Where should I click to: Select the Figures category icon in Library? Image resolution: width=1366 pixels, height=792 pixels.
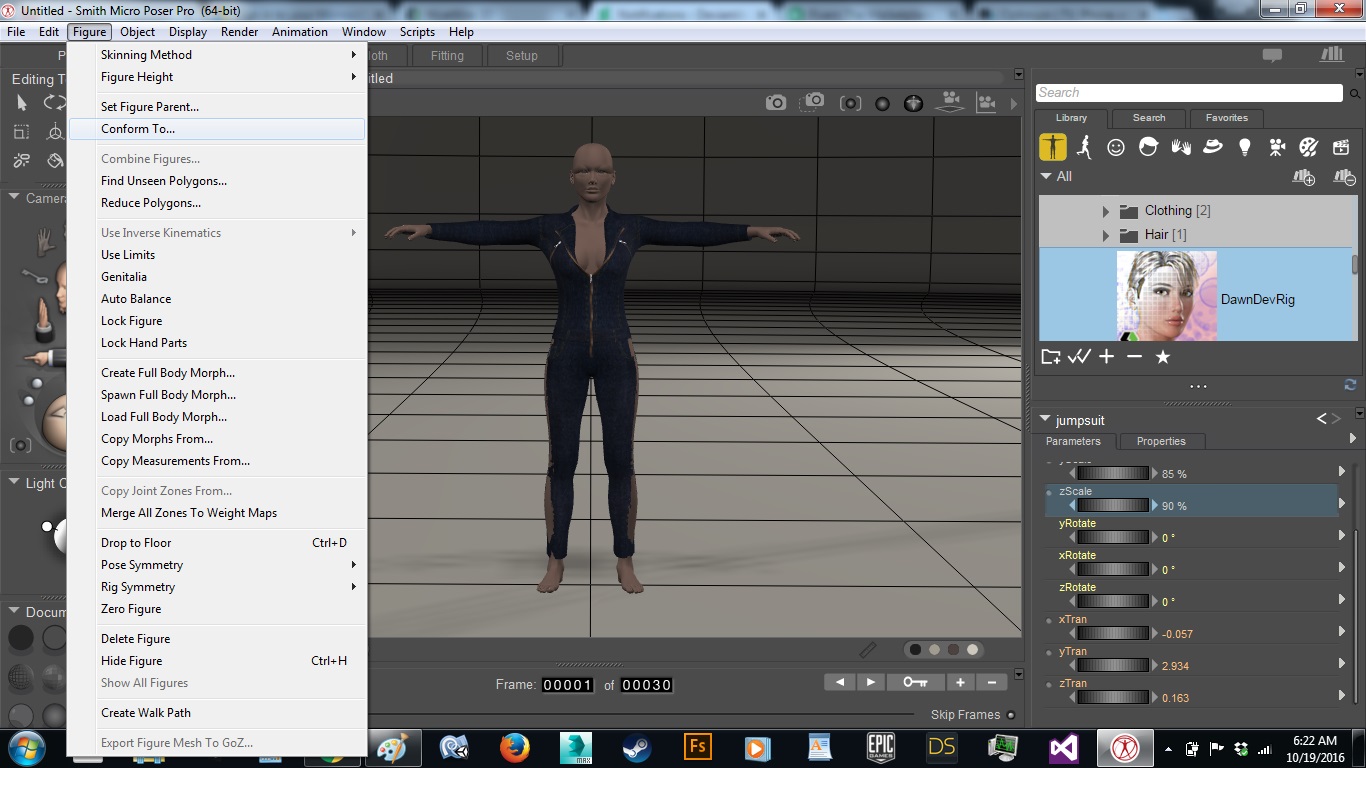point(1052,147)
